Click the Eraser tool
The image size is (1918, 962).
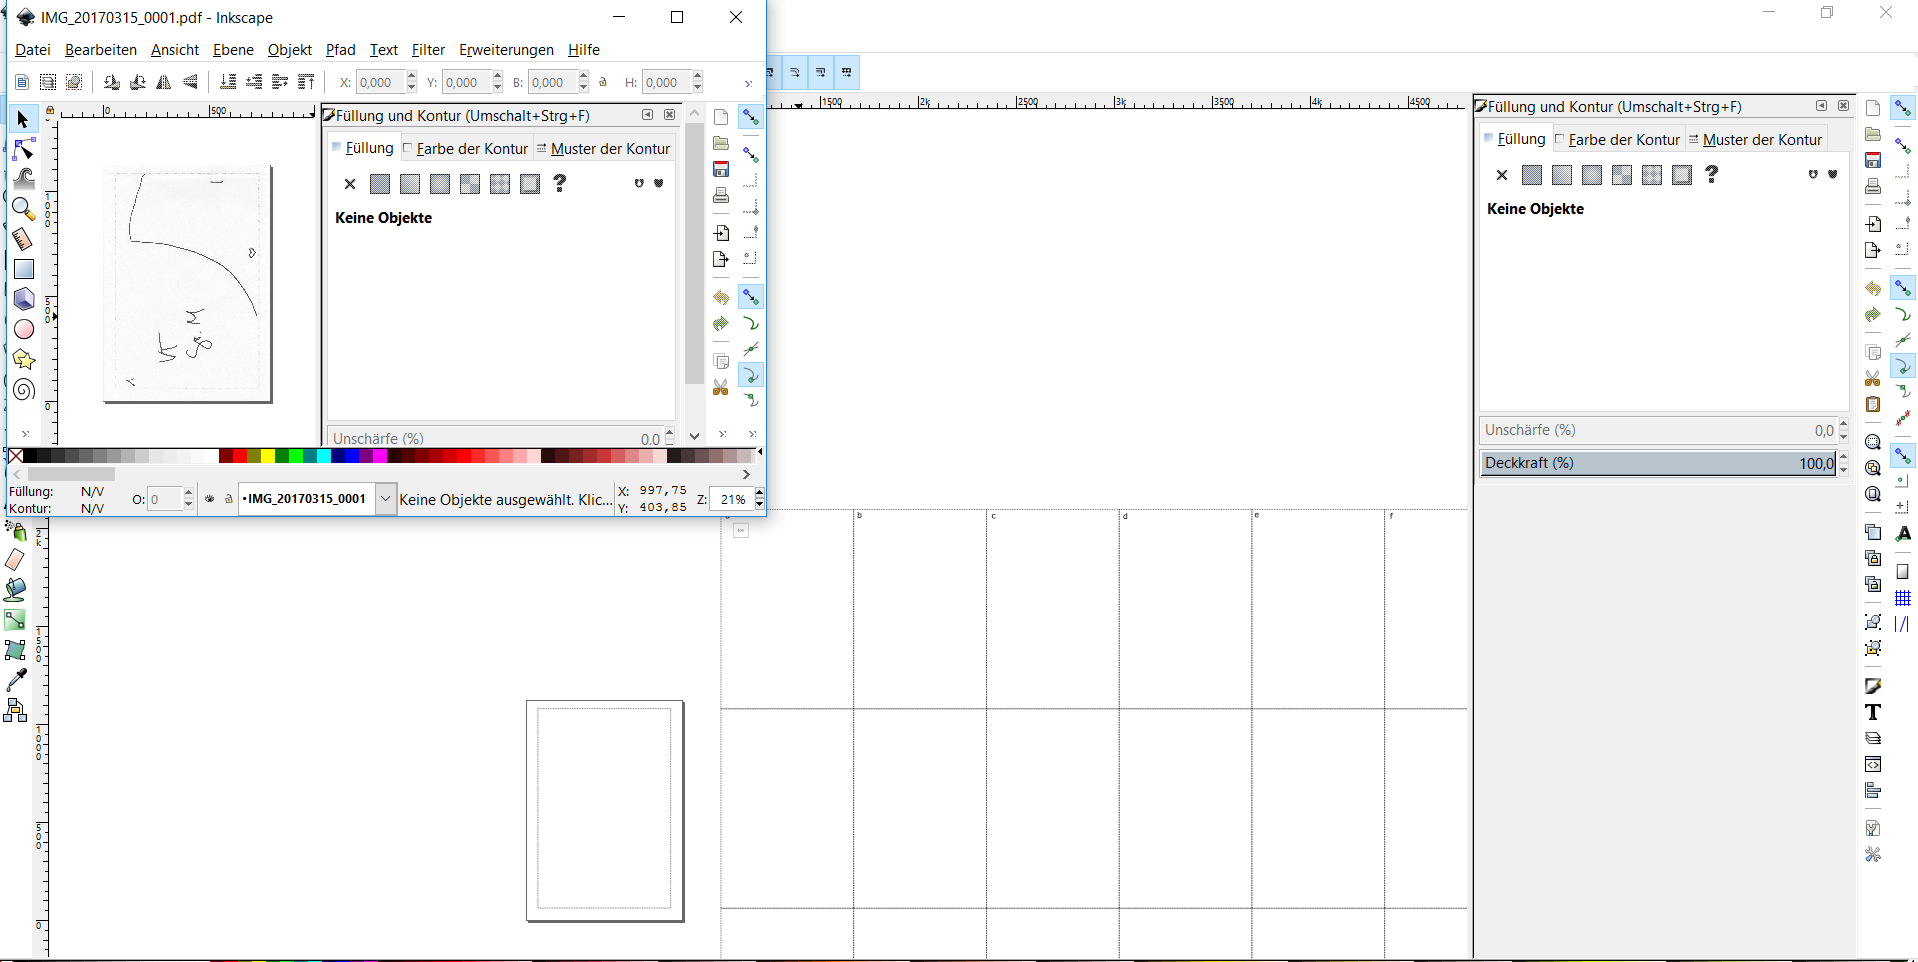[16, 560]
